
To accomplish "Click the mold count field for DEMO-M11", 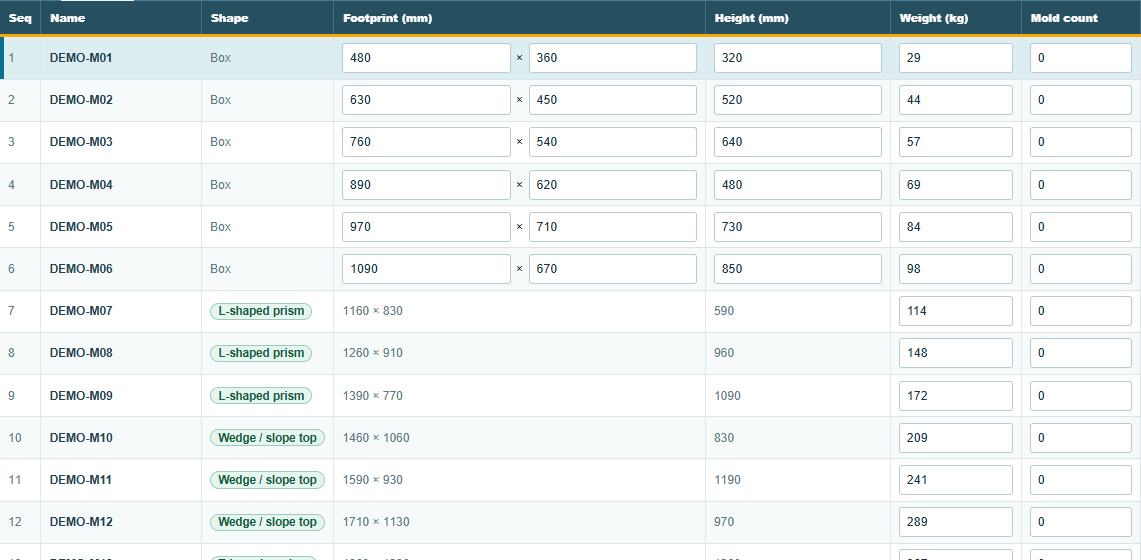I will click(x=1081, y=480).
